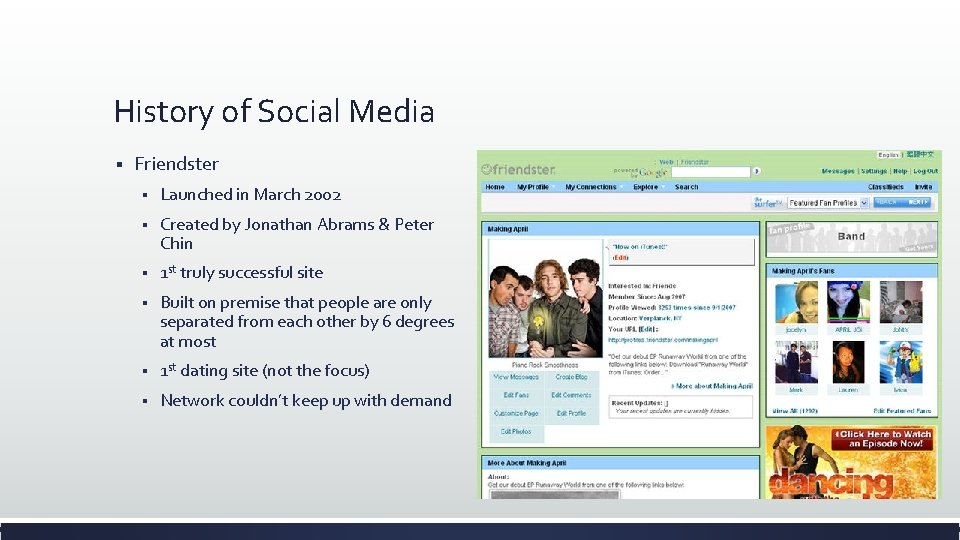Viewport: 960px width, 540px height.
Task: Switch language to Chinese
Action: point(920,154)
